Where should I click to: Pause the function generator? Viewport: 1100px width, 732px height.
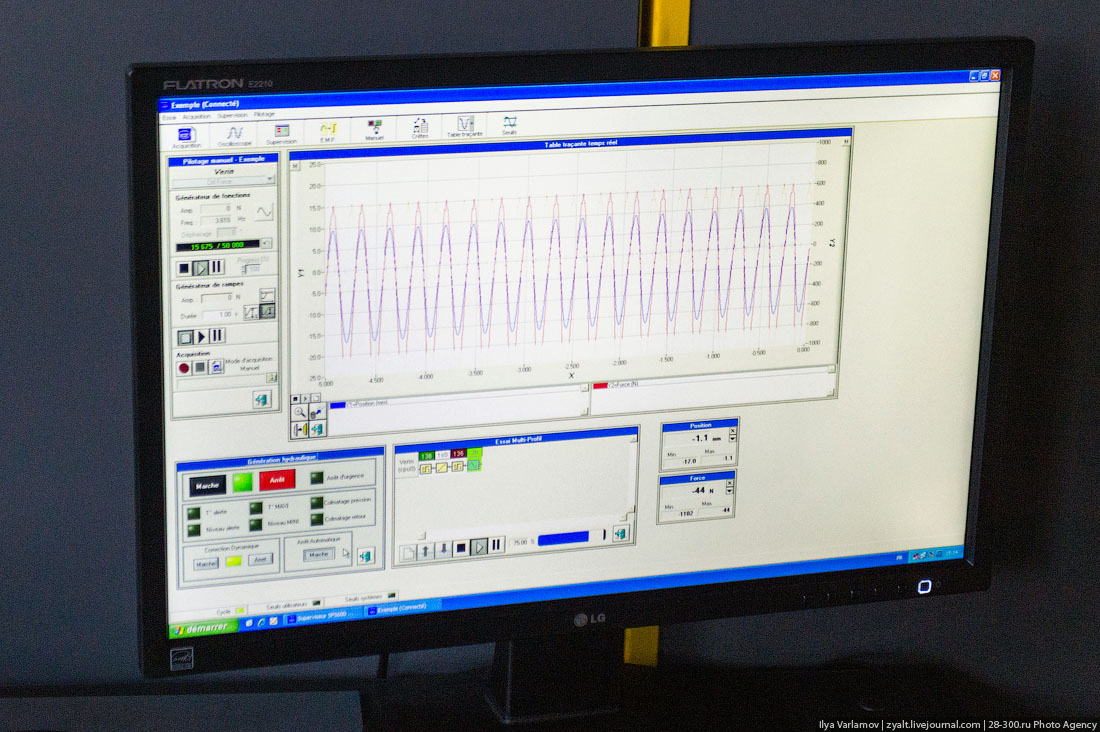[x=217, y=267]
